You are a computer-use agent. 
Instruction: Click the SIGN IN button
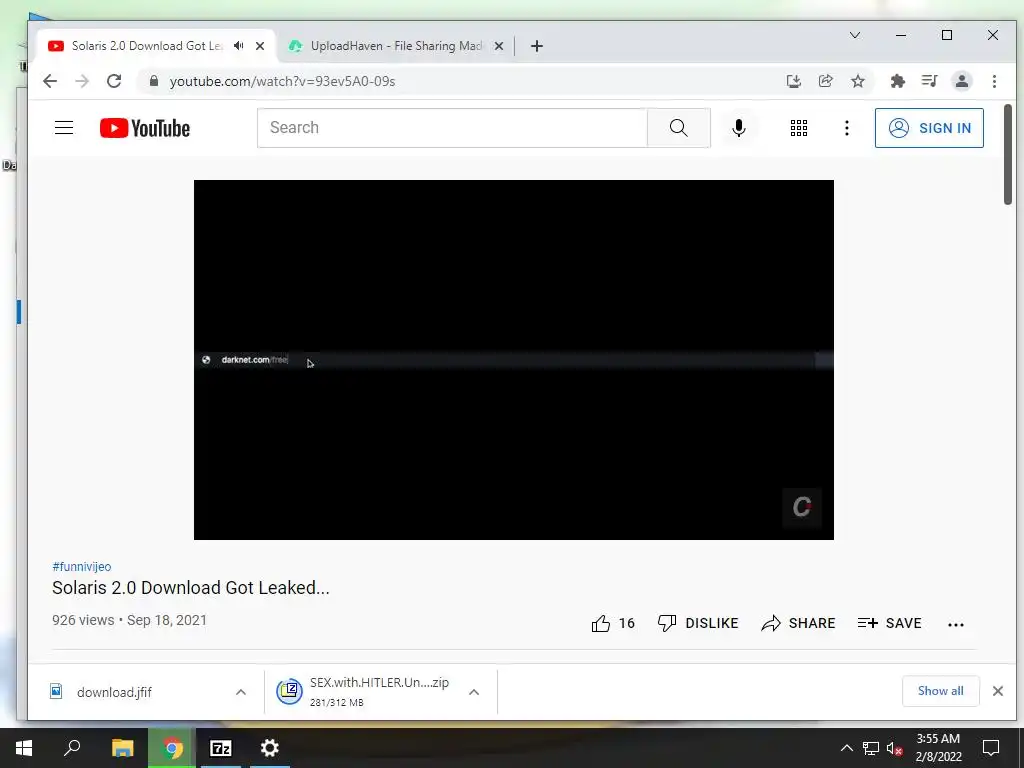point(929,128)
